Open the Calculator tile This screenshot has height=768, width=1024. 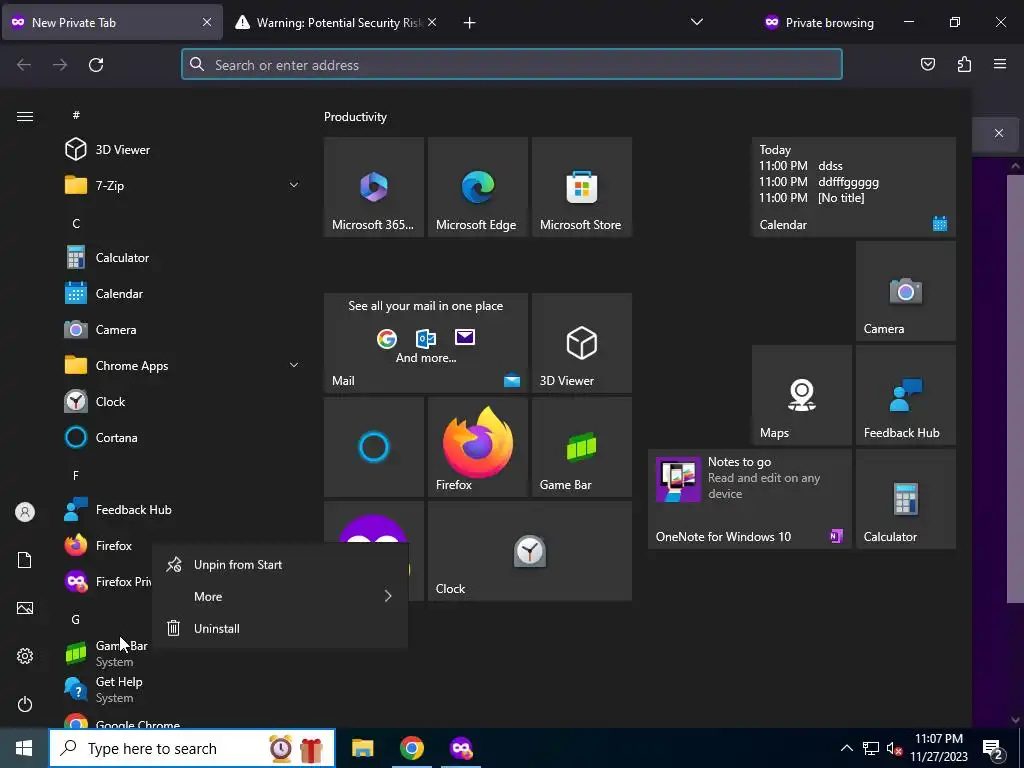(906, 499)
